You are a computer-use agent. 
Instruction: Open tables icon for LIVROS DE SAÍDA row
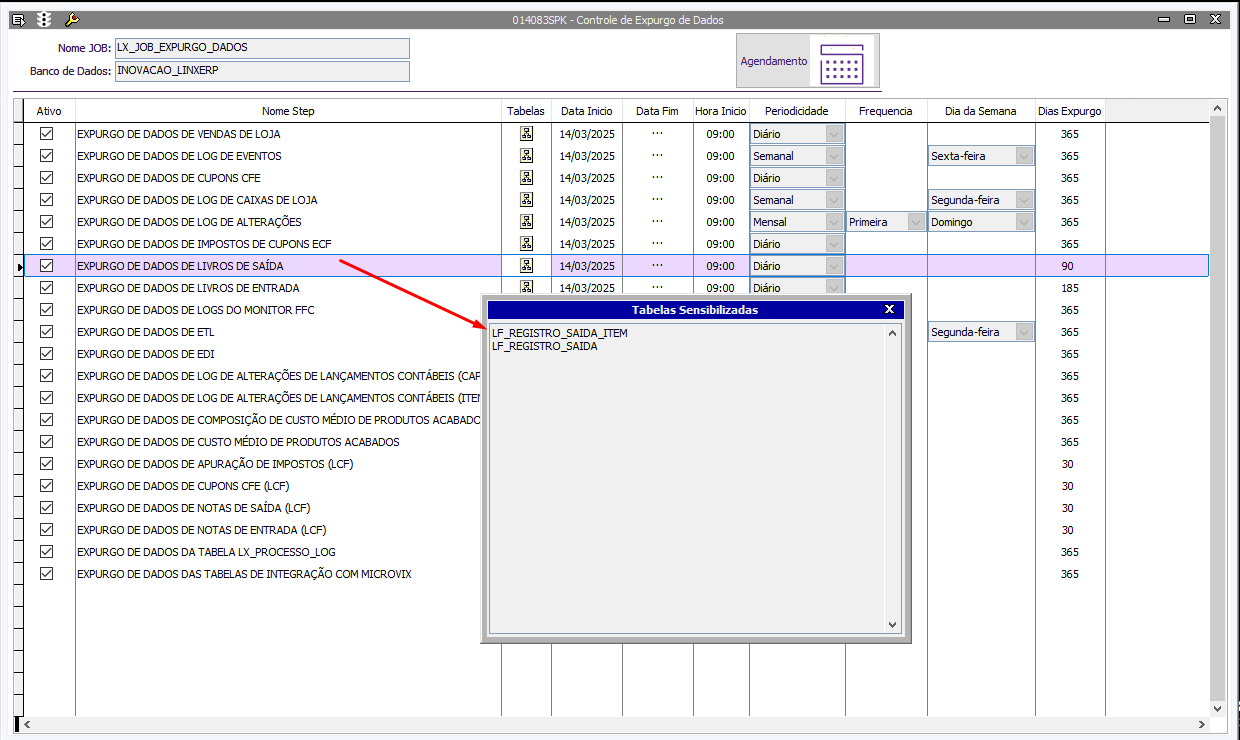click(527, 266)
